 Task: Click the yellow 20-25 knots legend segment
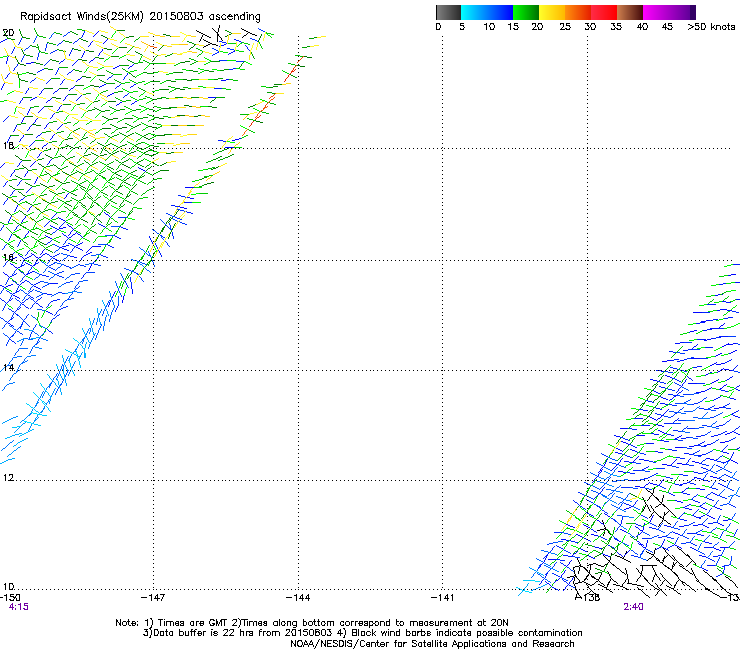(x=552, y=12)
